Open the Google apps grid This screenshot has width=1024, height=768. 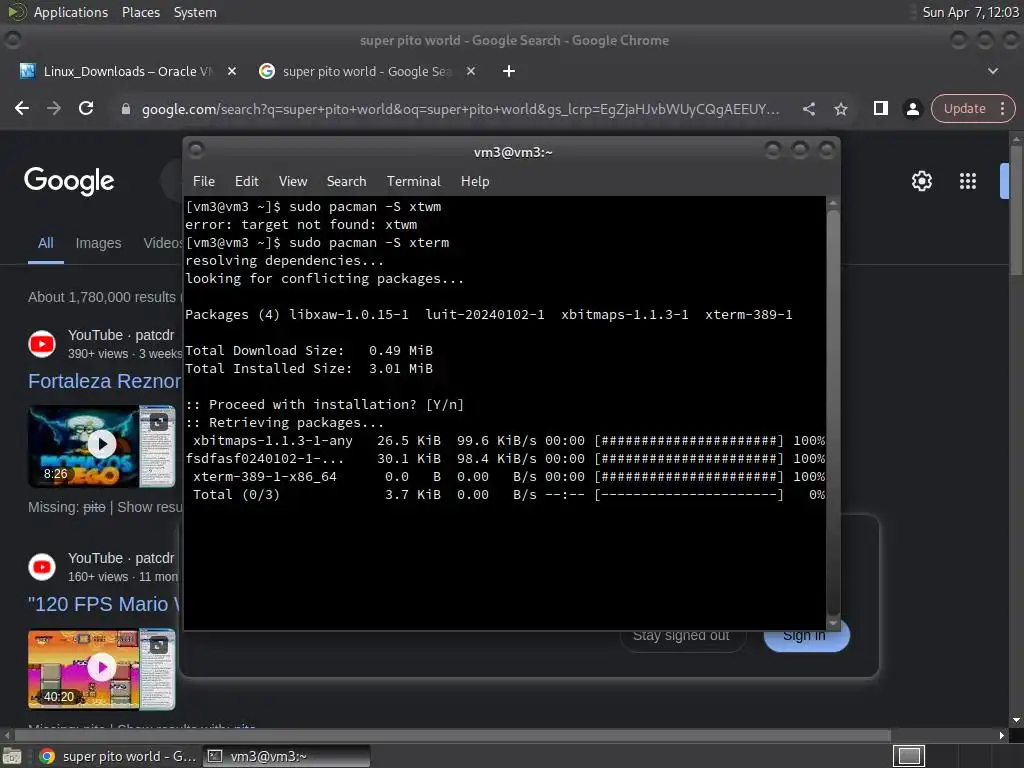(968, 181)
